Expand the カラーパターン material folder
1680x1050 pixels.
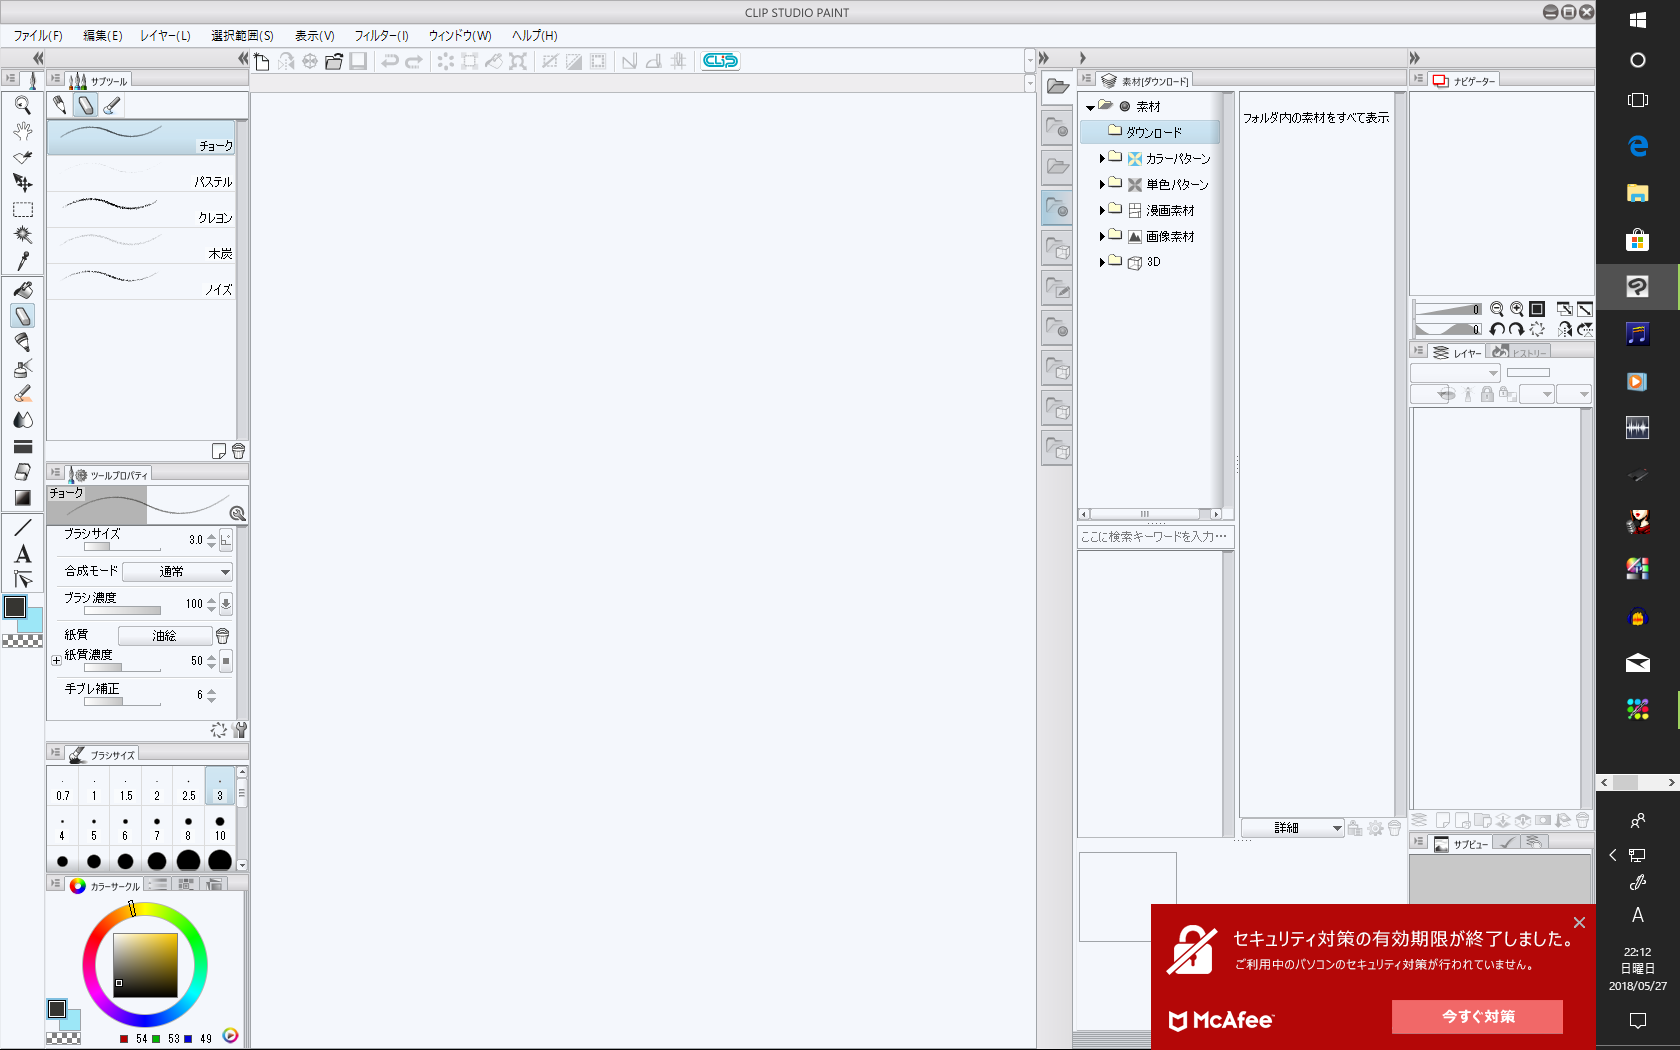[1102, 158]
